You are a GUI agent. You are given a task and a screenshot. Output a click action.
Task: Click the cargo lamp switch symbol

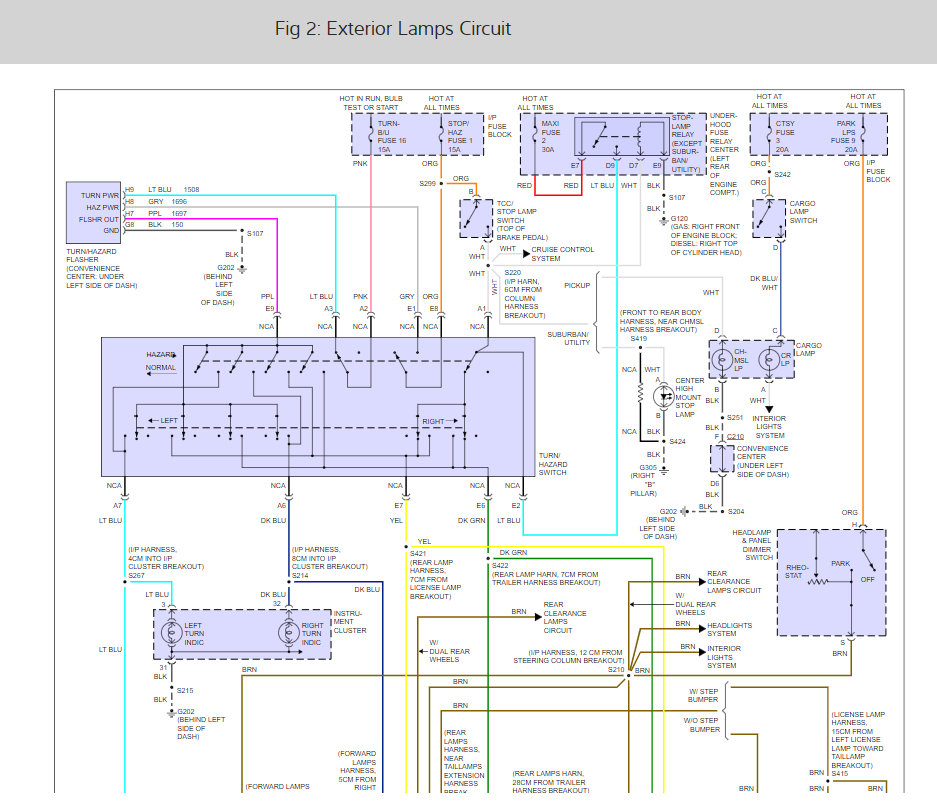point(768,218)
